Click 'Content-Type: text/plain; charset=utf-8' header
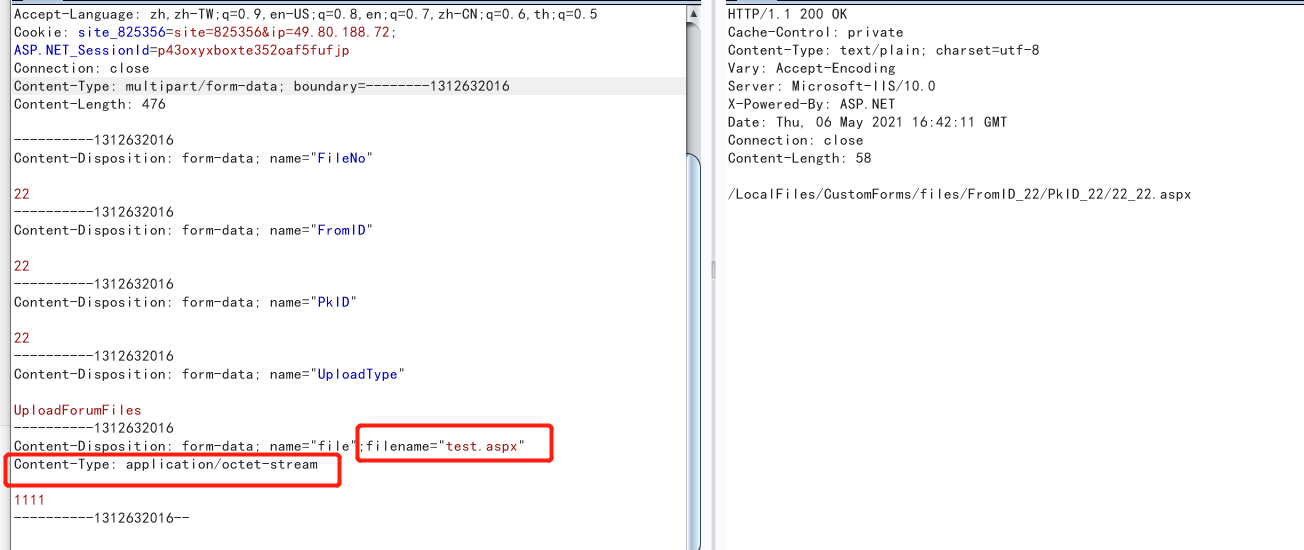This screenshot has height=550, width=1304. [884, 50]
